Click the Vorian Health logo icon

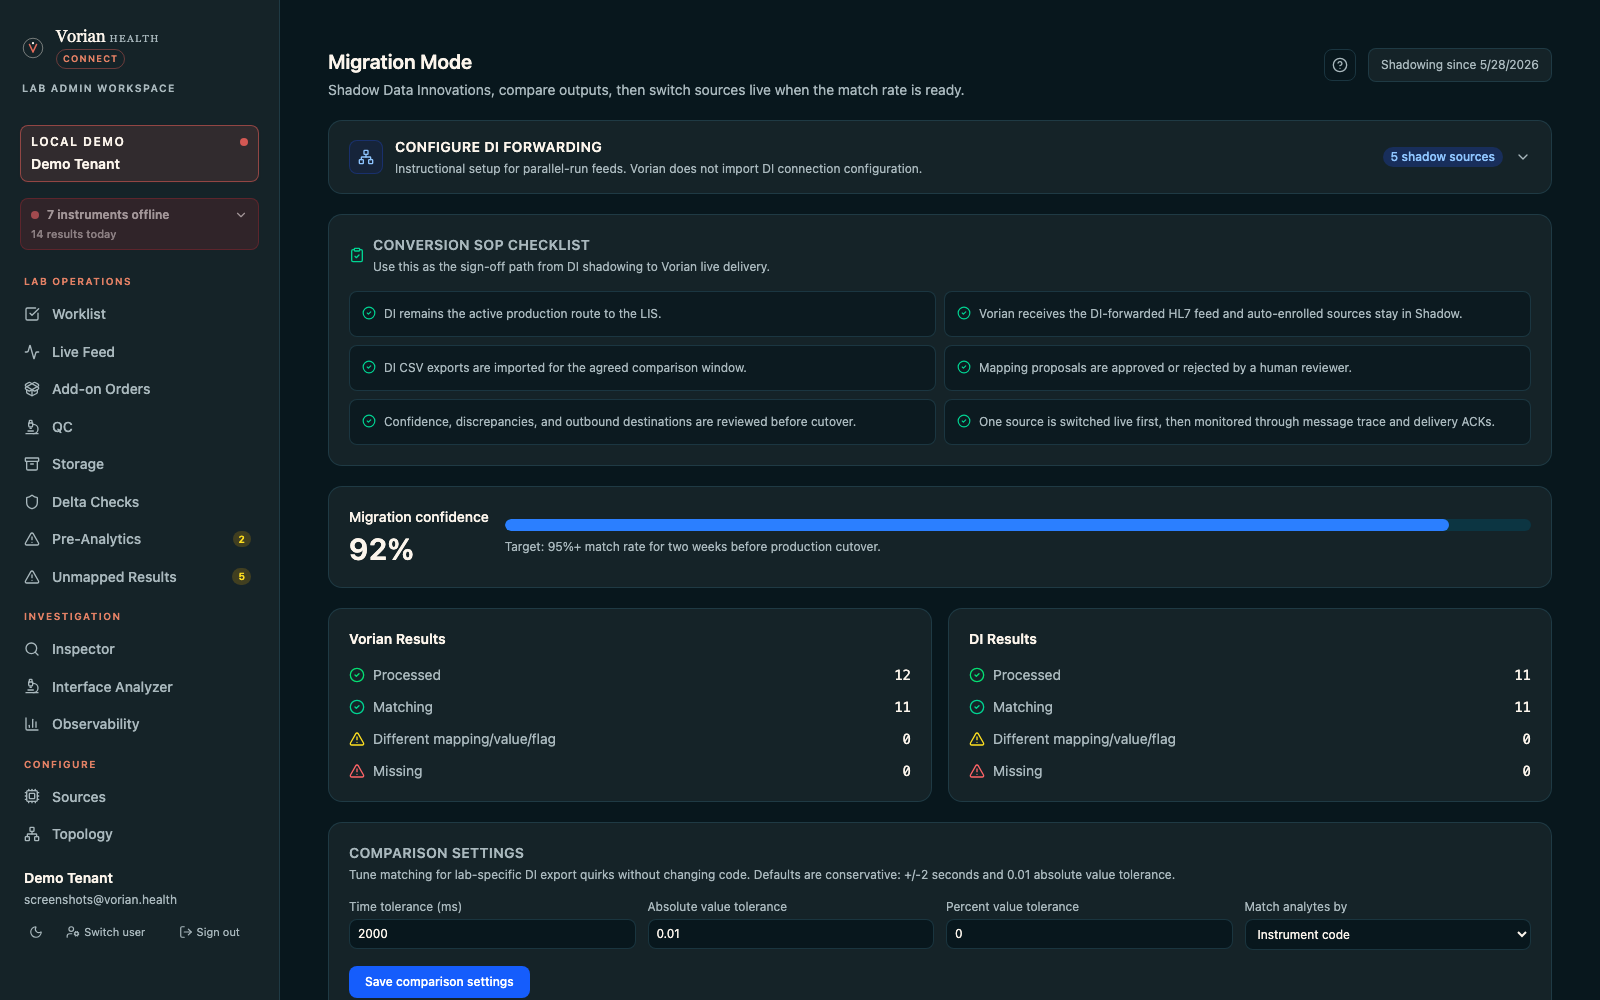pos(33,47)
